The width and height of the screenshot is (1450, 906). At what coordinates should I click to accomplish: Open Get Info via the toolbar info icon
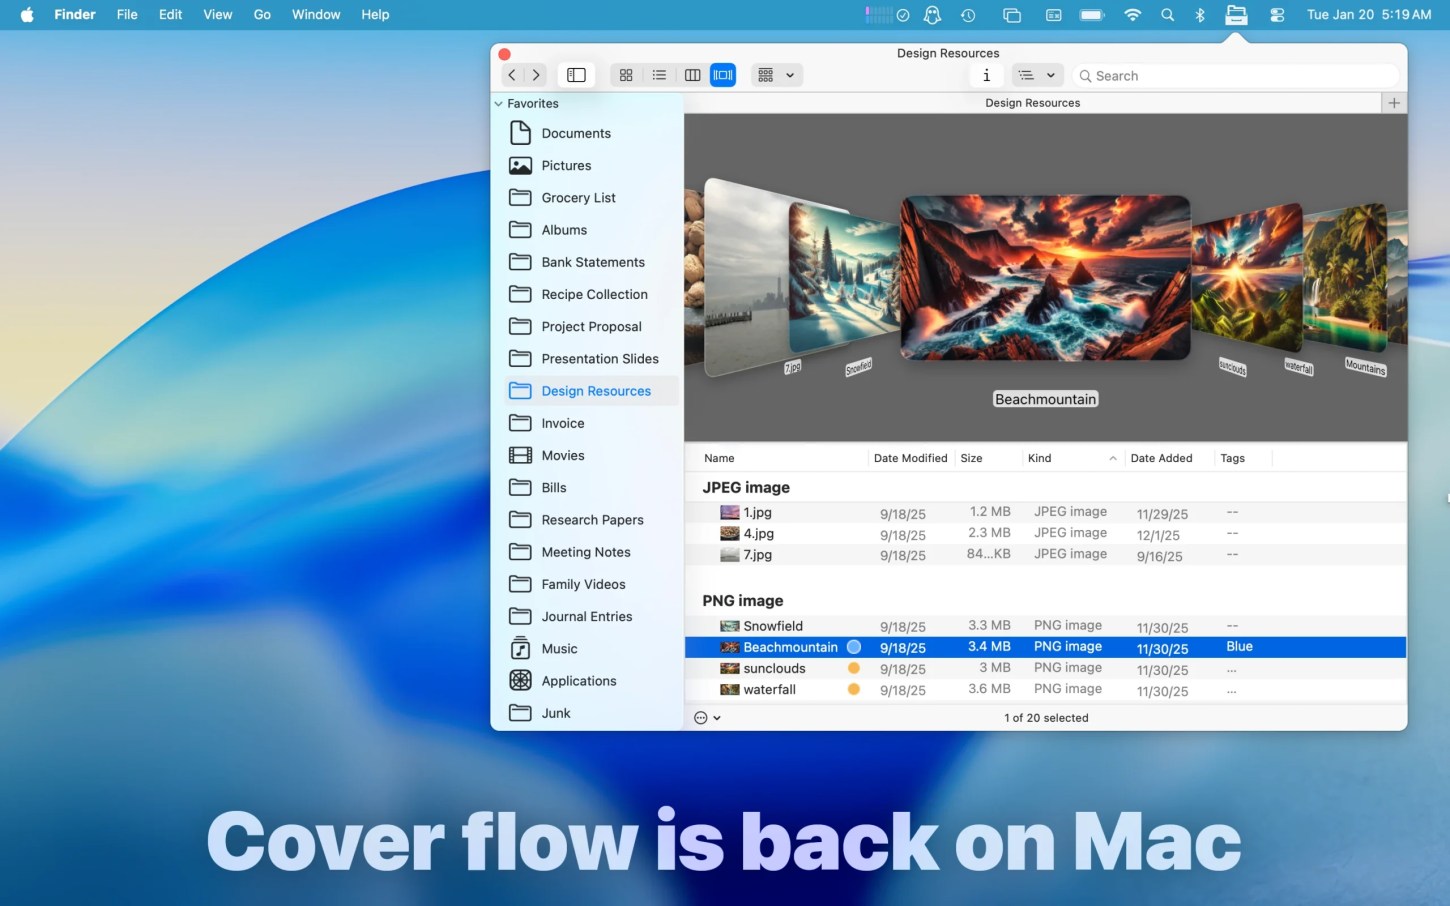pyautogui.click(x=986, y=75)
